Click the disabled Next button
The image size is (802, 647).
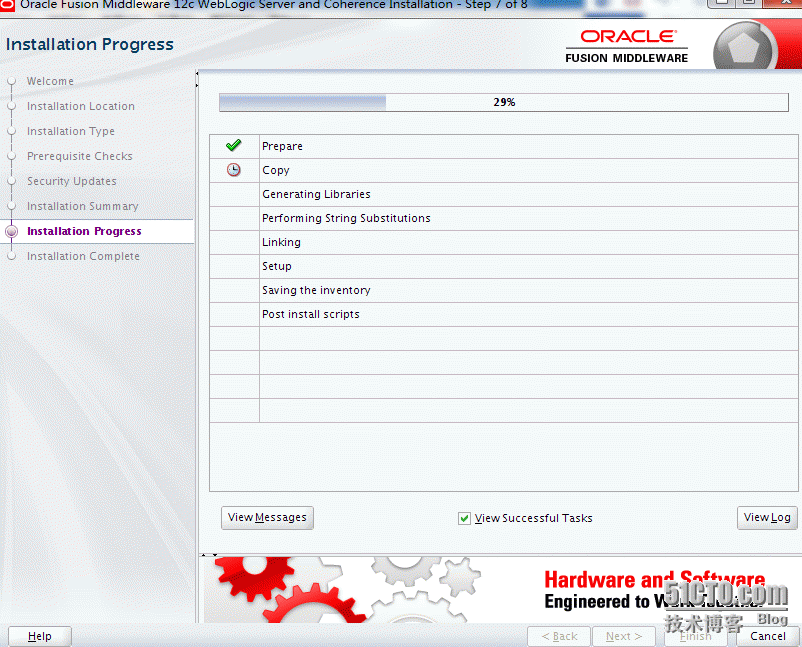[x=623, y=636]
